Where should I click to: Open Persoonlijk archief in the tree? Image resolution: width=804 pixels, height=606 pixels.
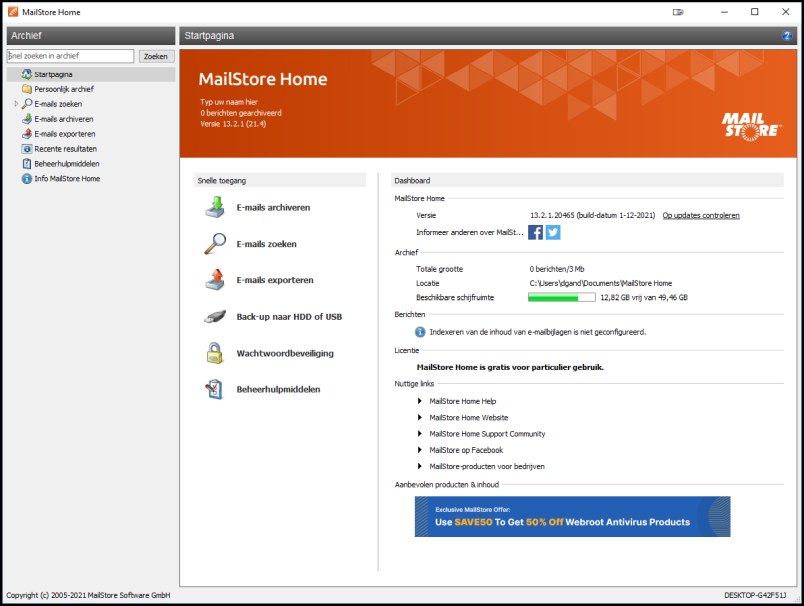pos(64,89)
